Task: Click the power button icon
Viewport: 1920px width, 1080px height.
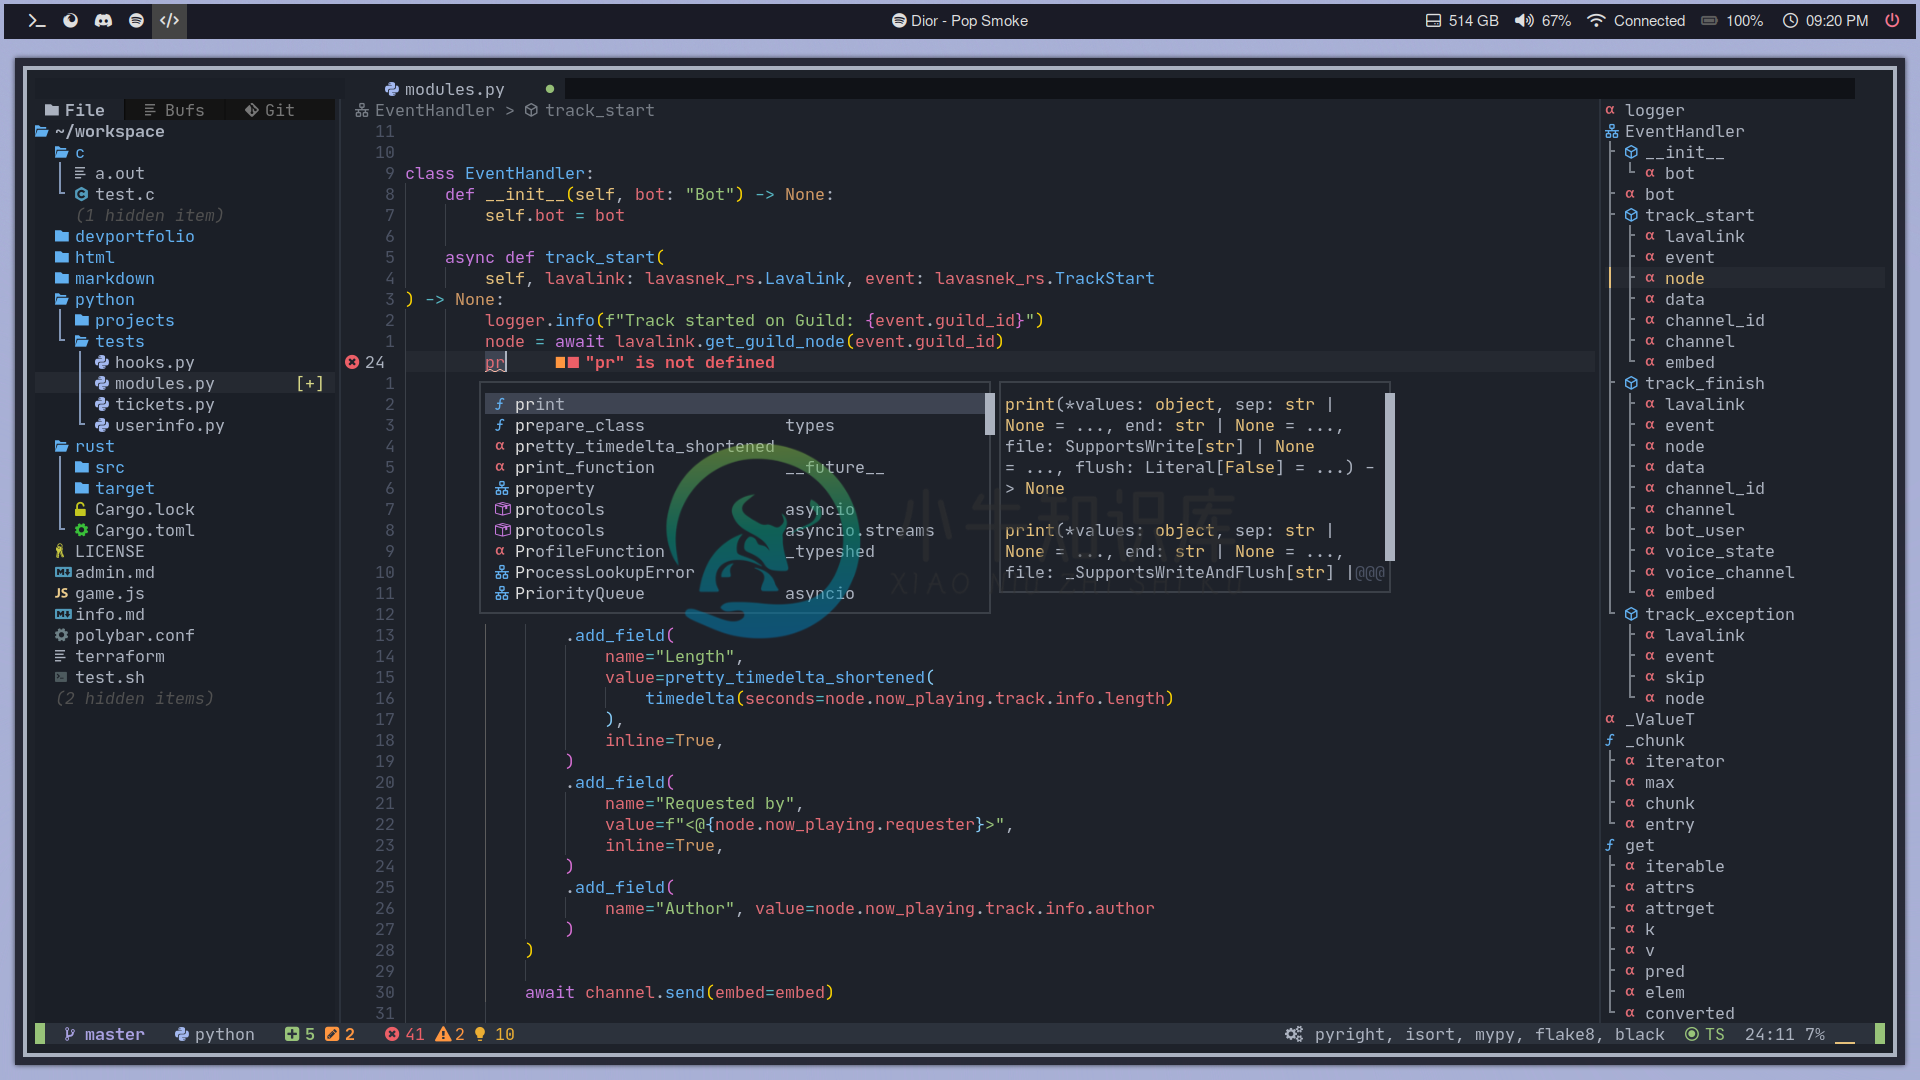Action: click(x=1892, y=20)
